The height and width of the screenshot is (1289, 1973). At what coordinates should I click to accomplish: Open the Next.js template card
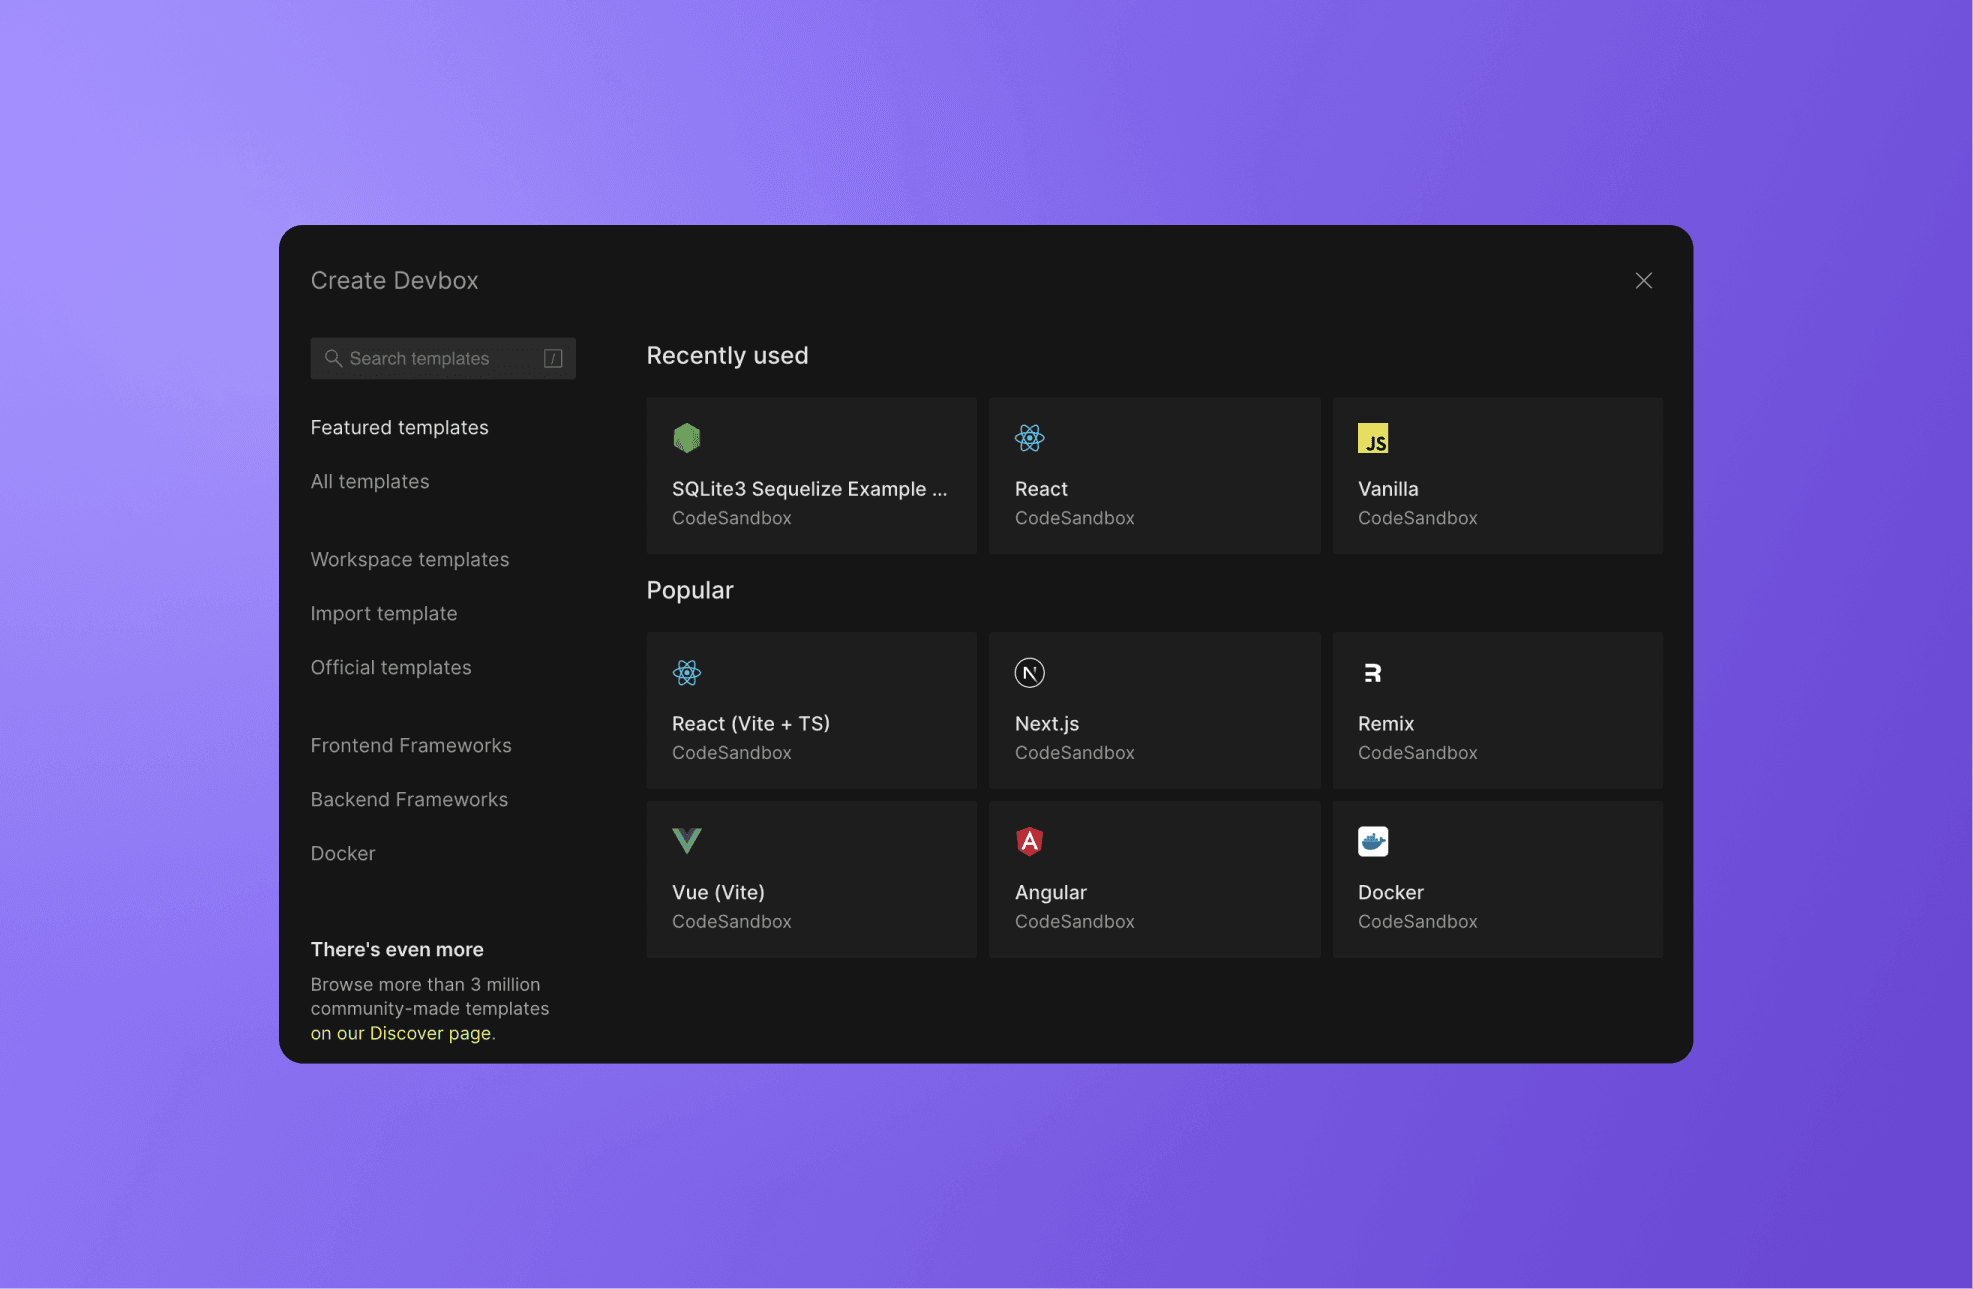coord(1154,710)
